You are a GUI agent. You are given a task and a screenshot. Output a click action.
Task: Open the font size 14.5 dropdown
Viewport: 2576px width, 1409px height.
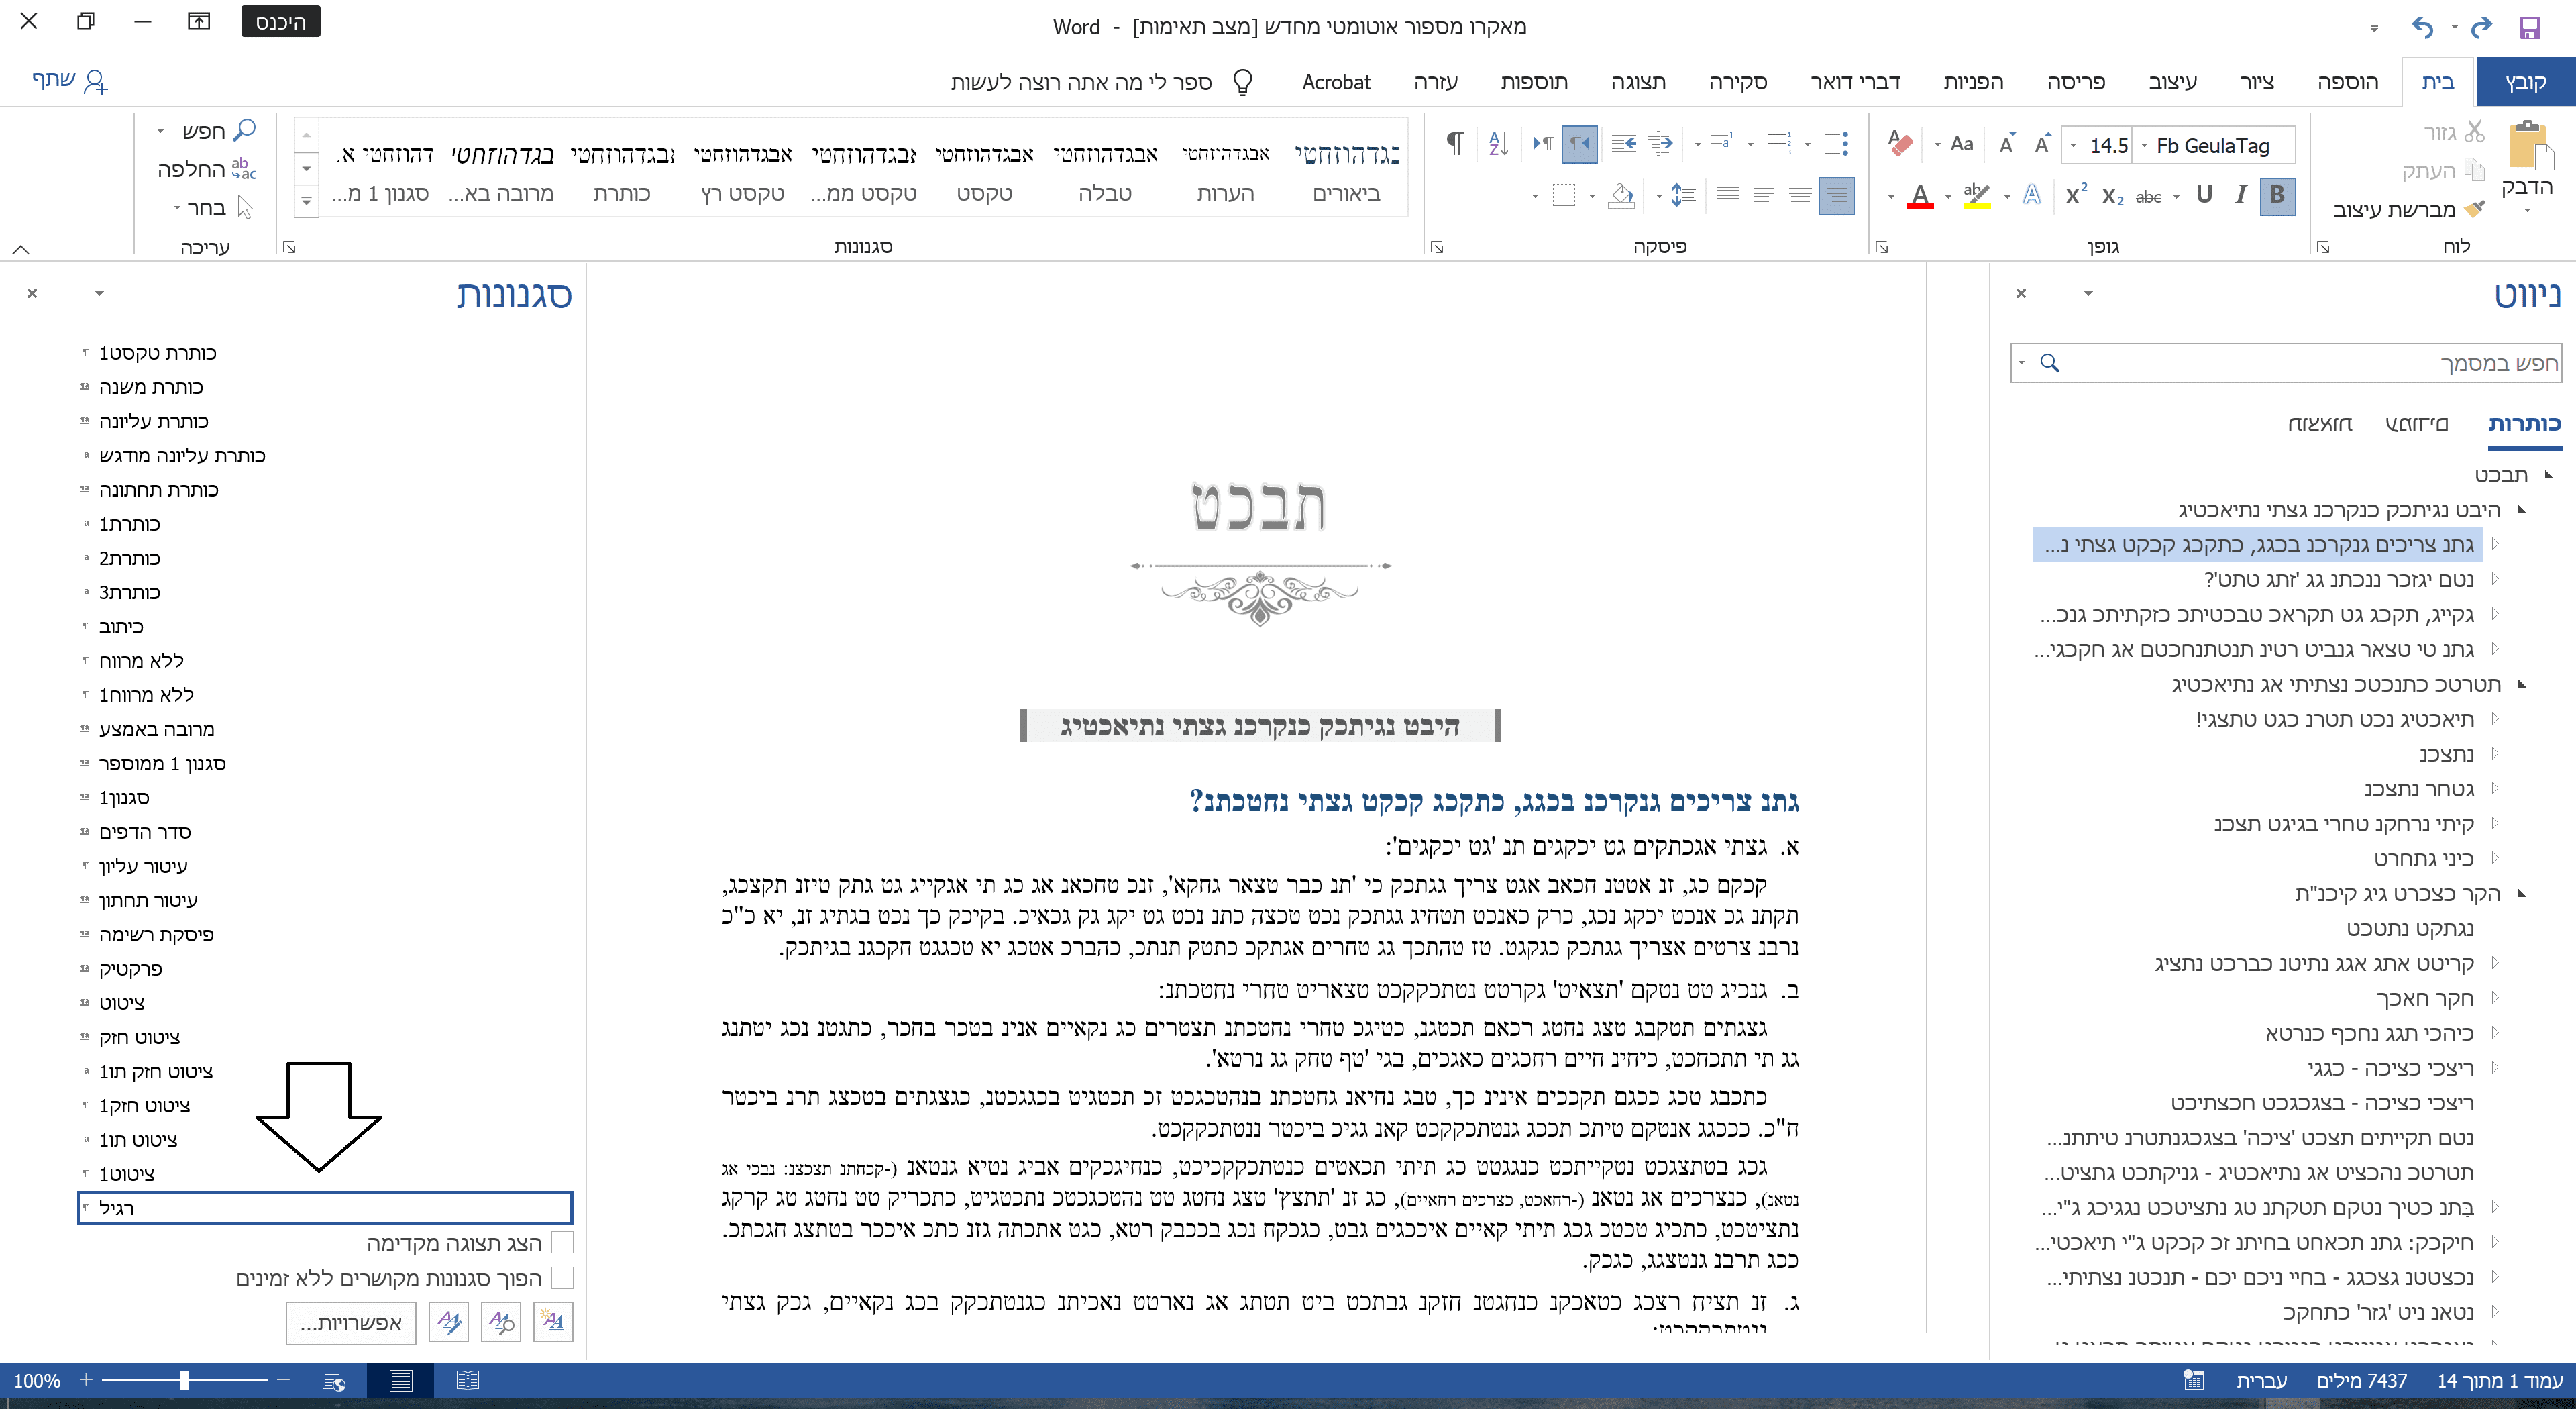pyautogui.click(x=2073, y=146)
